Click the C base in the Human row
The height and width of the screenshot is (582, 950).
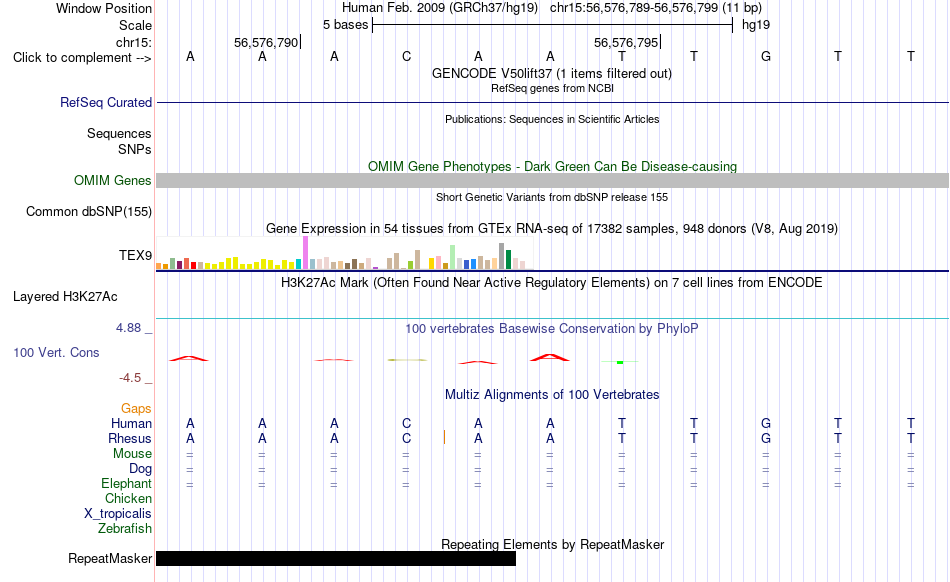pos(406,423)
